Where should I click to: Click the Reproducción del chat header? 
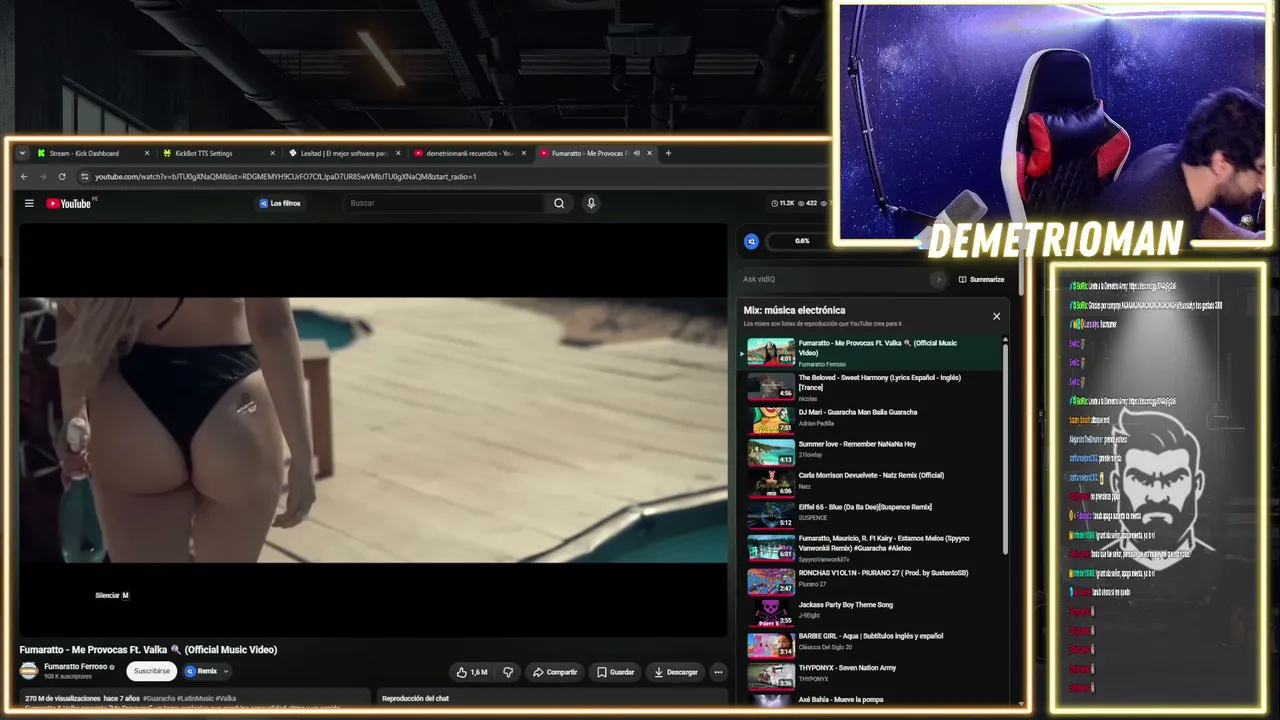(415, 698)
